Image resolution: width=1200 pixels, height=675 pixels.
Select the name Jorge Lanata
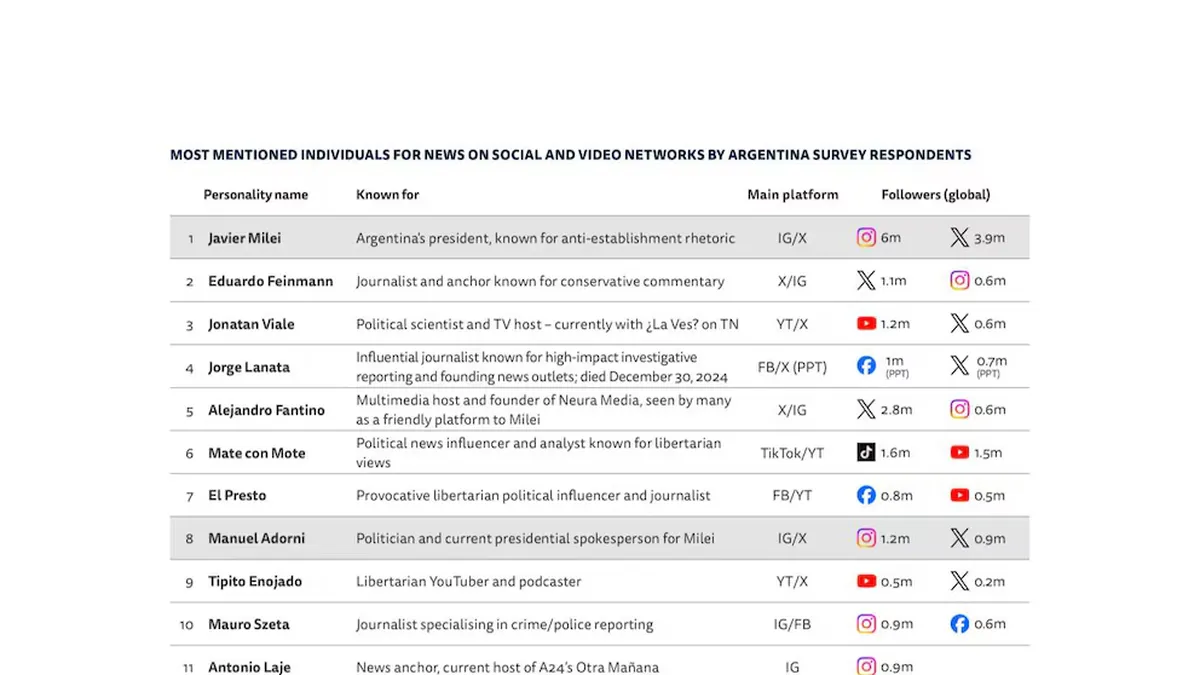point(248,367)
